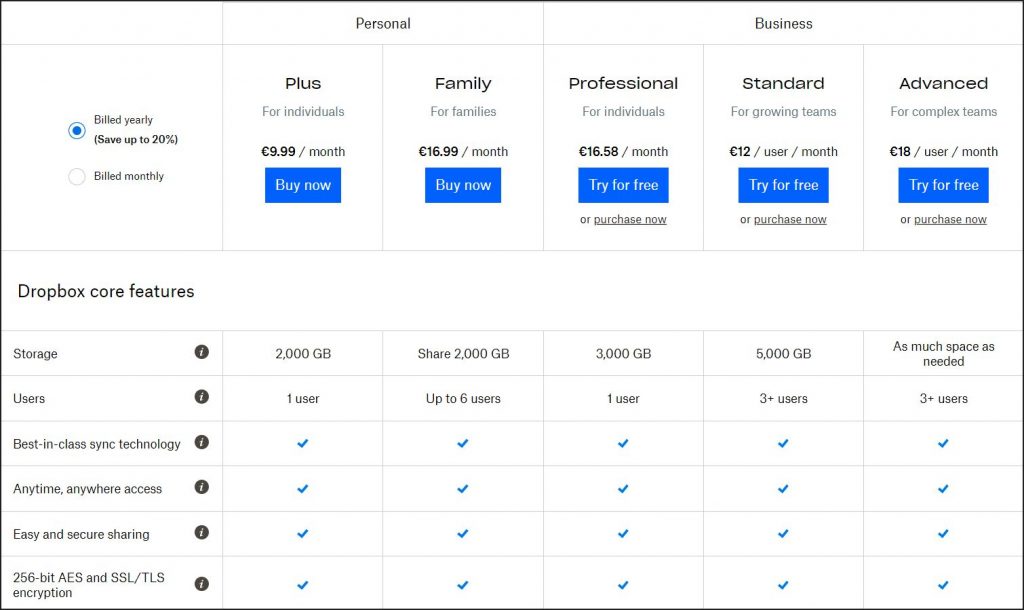Select the Billed yearly radio button
The height and width of the screenshot is (610, 1024).
click(76, 131)
